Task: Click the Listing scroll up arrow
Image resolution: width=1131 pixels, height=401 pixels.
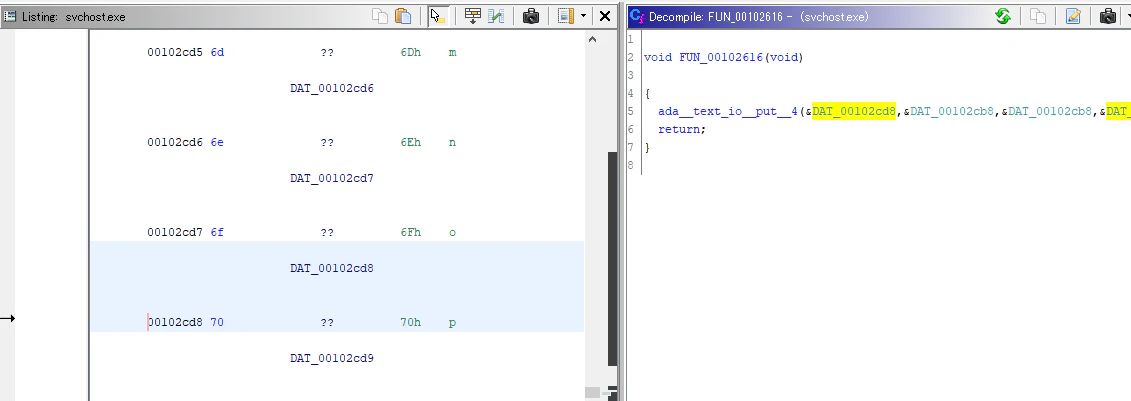Action: (x=593, y=39)
